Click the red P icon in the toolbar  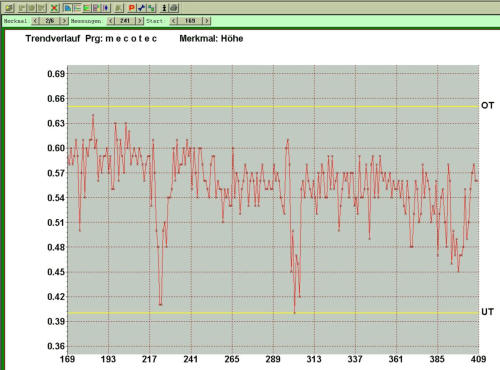pos(132,8)
